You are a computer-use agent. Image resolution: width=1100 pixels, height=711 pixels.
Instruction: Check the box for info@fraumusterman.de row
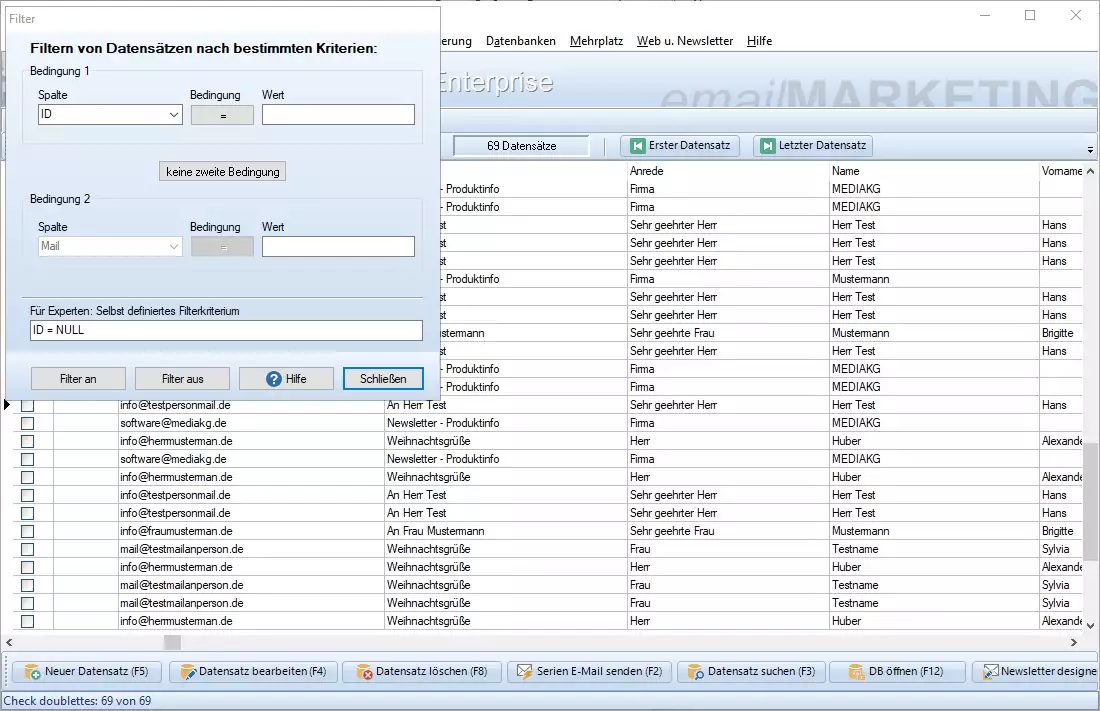[x=28, y=531]
